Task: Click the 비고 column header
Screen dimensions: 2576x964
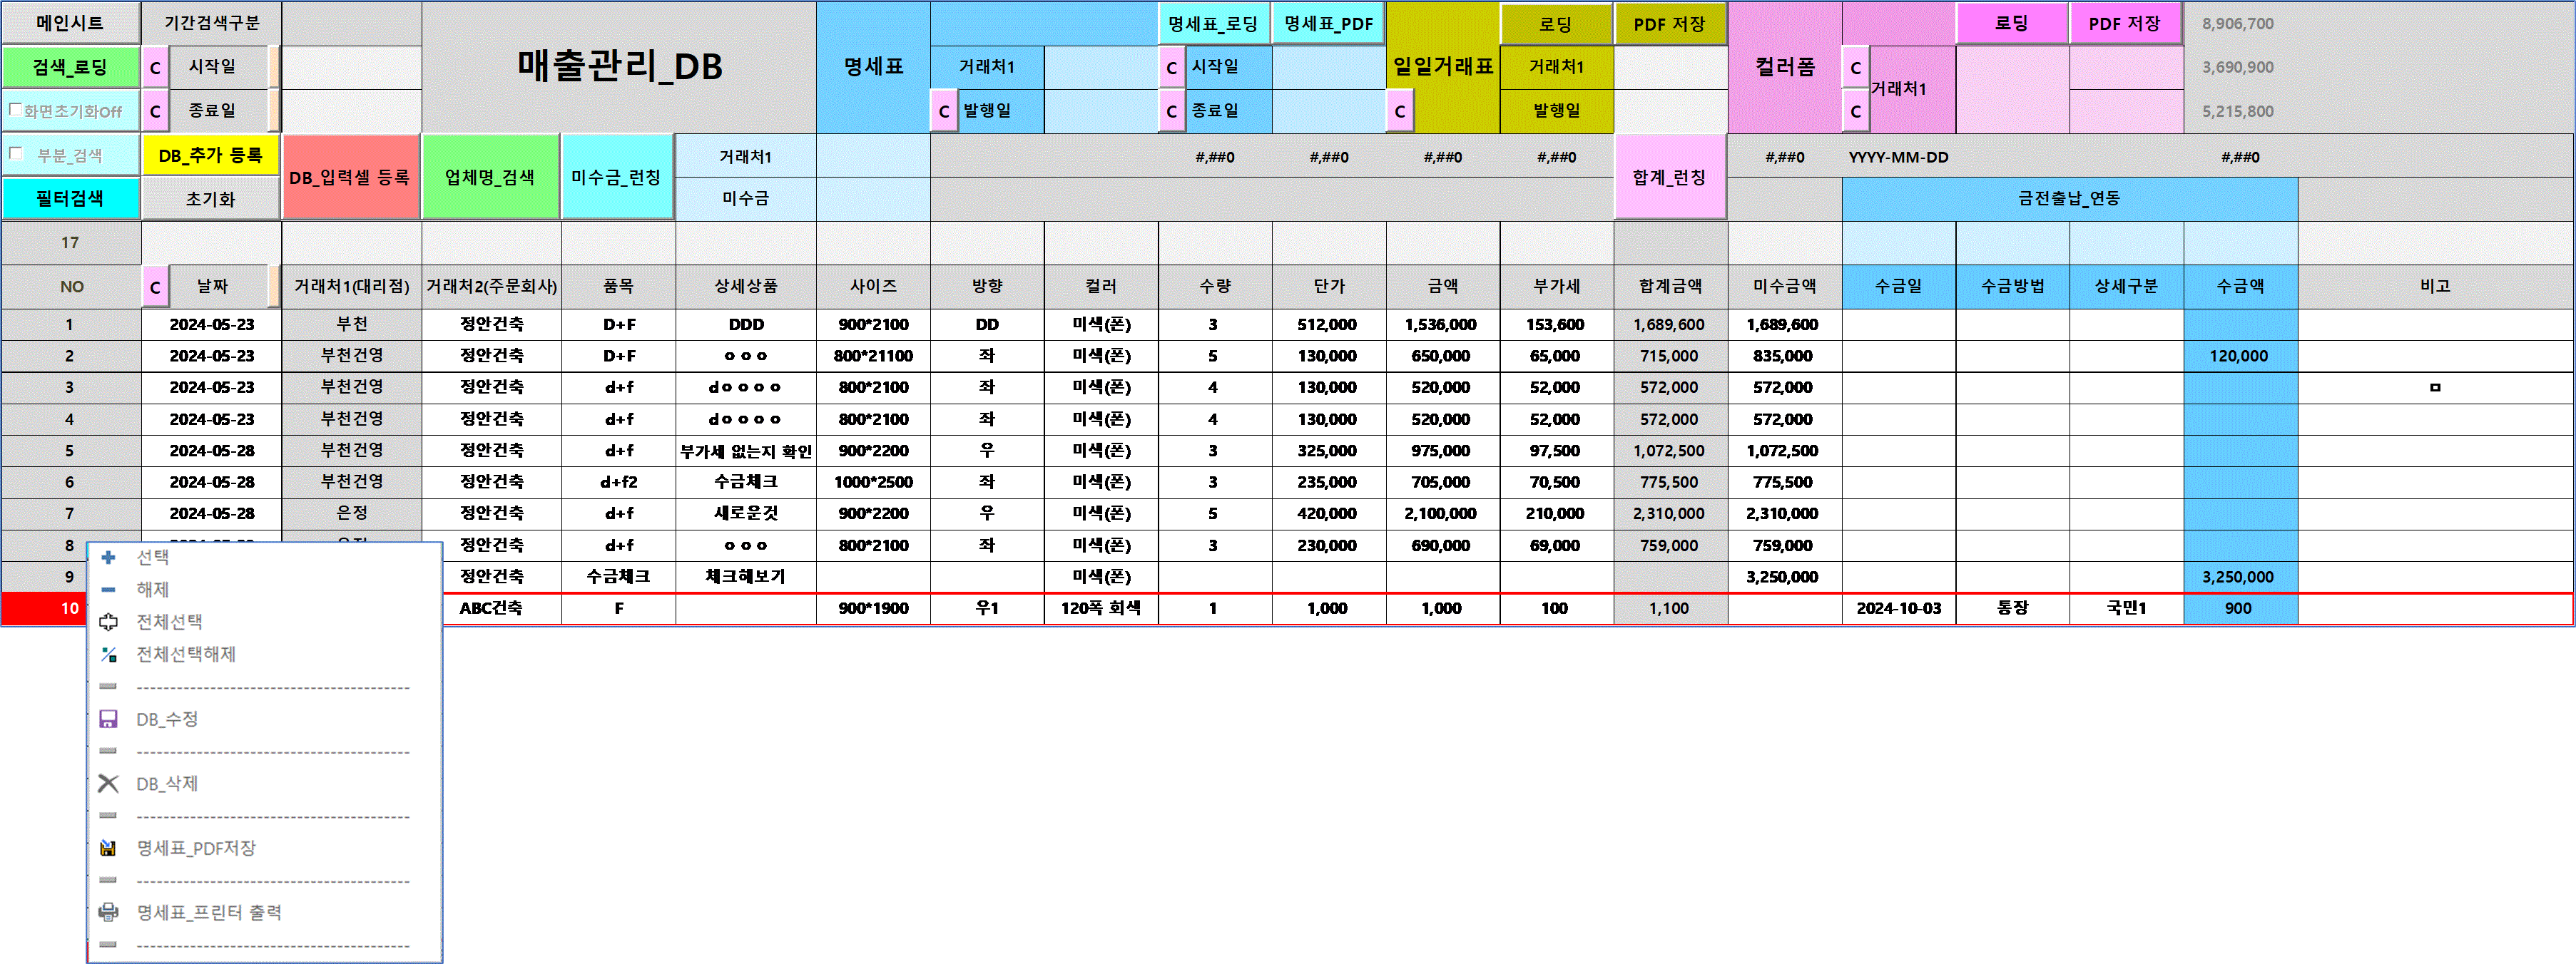Action: [x=2435, y=286]
